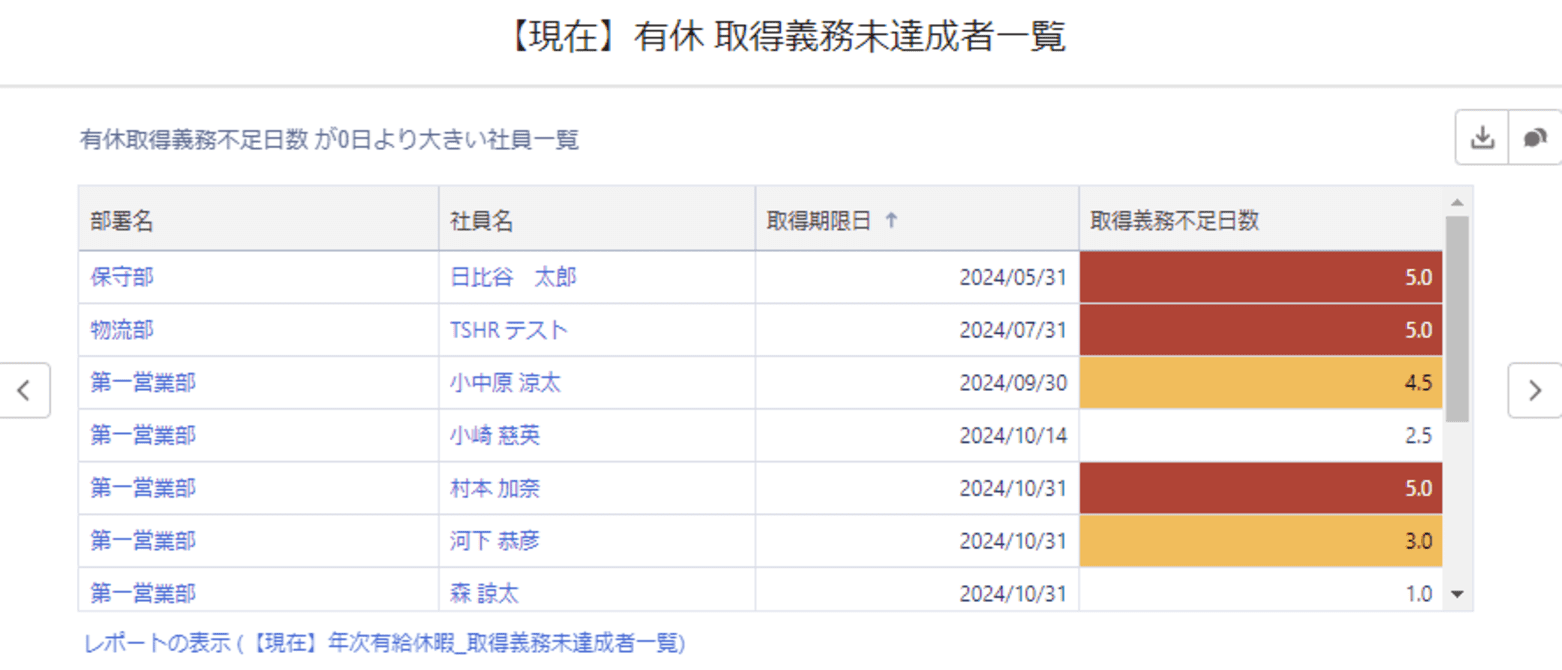Click the left chevron arrow button
Image resolution: width=1562 pixels, height=670 pixels.
(25, 390)
